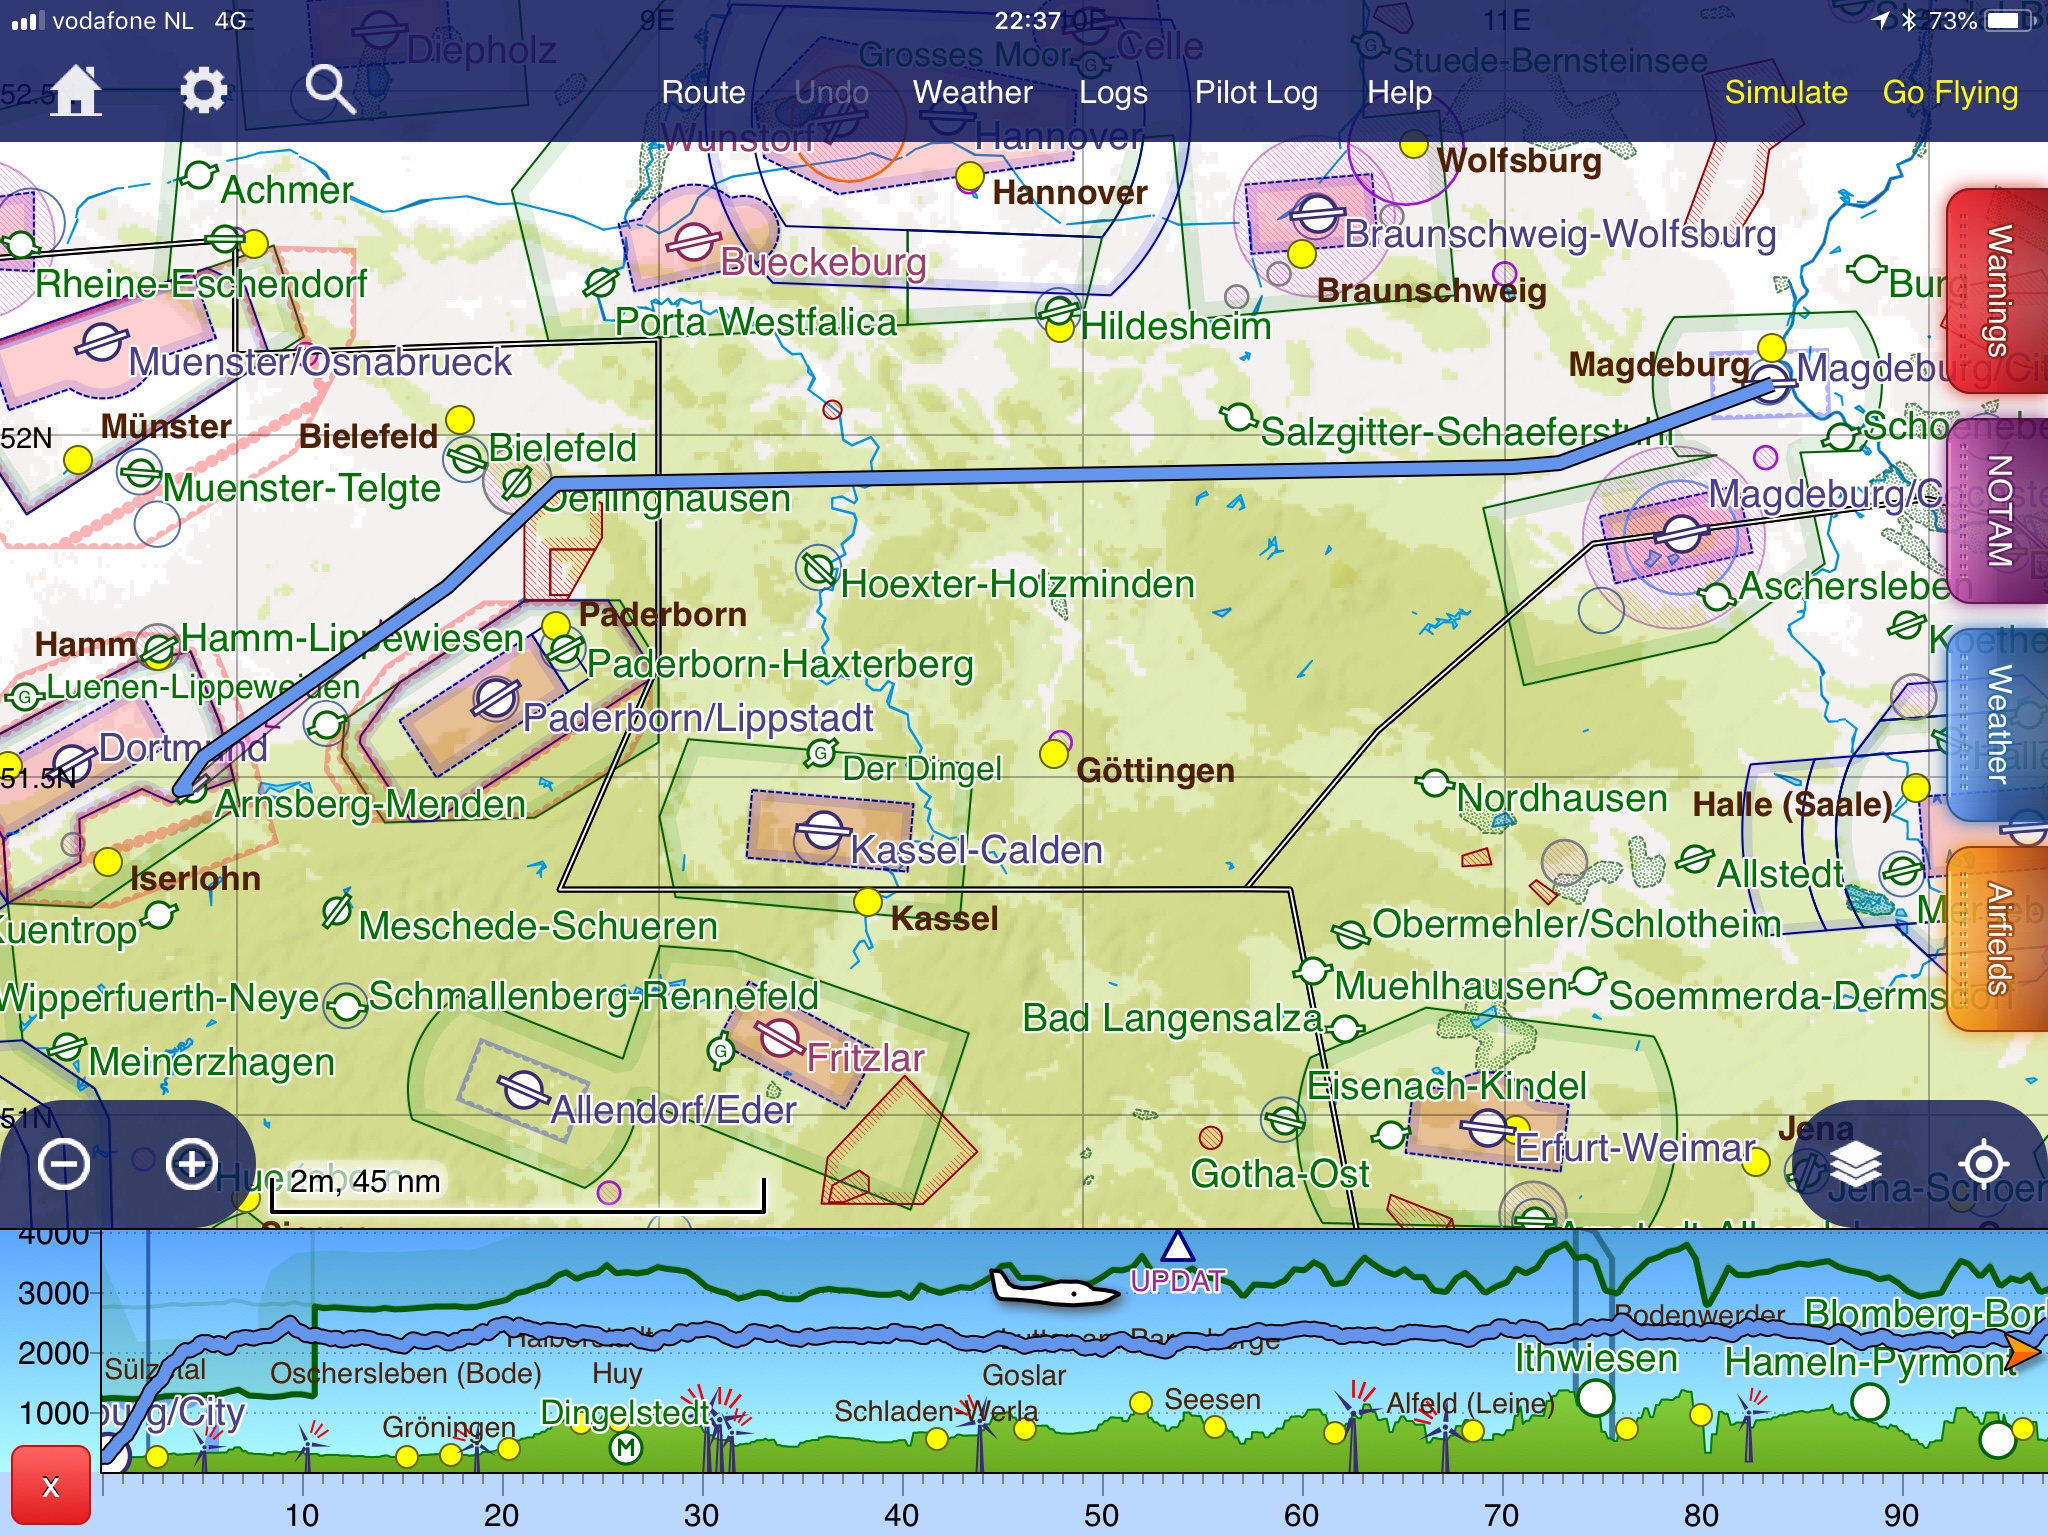Tap the Kassel city yellow marker

(868, 901)
